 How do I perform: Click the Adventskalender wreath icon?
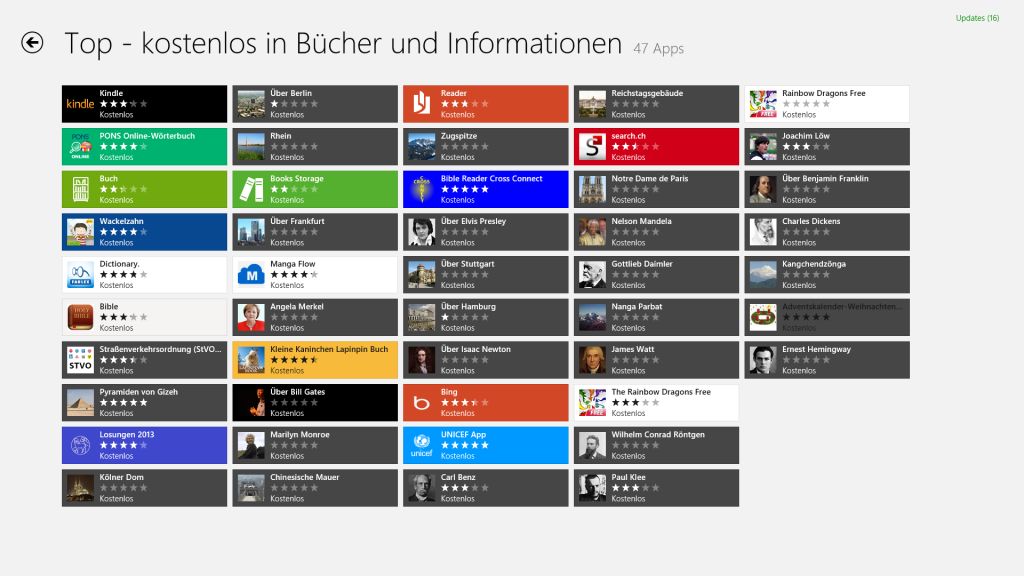click(763, 317)
